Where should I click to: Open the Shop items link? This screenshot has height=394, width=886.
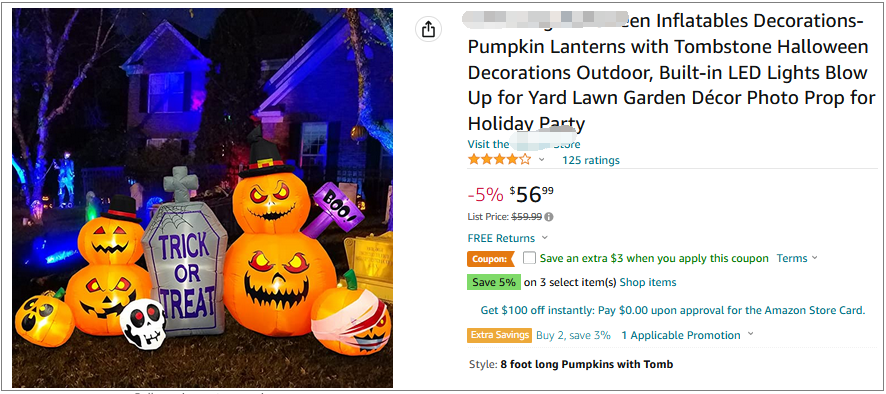click(x=648, y=282)
